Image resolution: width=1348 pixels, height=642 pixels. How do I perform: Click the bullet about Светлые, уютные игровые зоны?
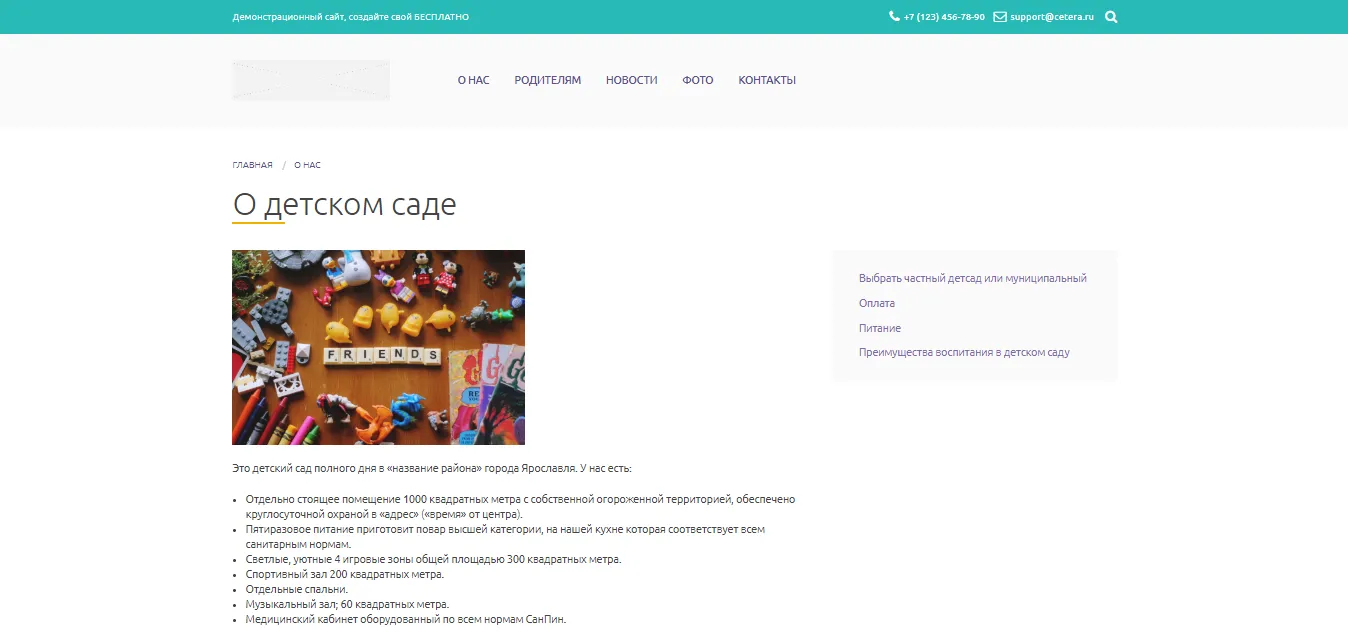(x=433, y=559)
